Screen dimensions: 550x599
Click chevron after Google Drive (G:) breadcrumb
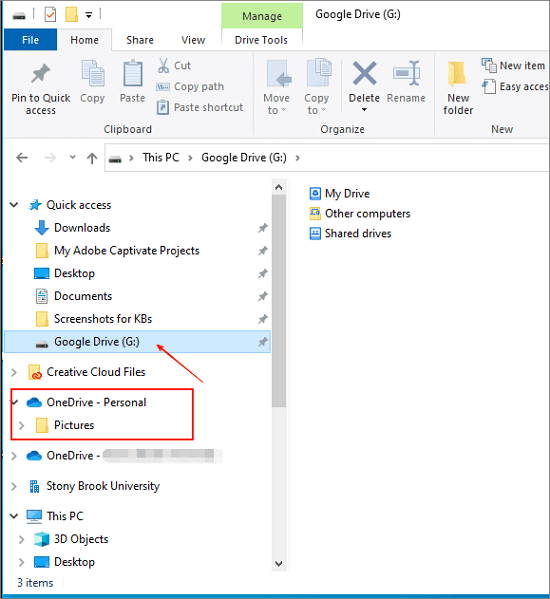click(x=298, y=158)
